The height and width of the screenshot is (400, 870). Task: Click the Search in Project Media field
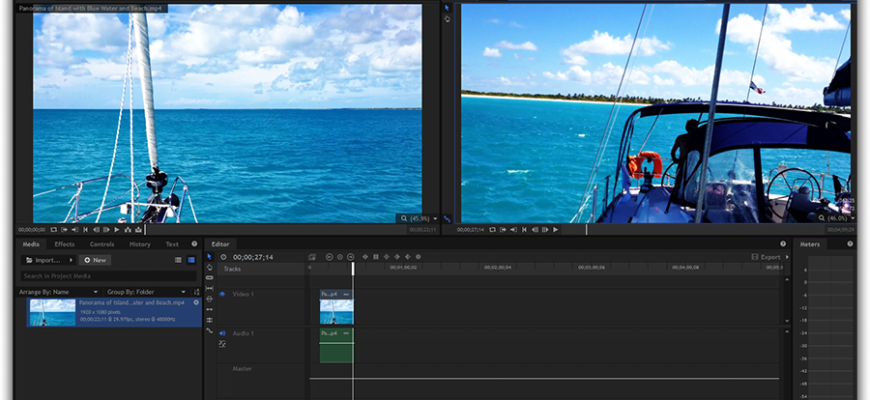click(x=109, y=276)
